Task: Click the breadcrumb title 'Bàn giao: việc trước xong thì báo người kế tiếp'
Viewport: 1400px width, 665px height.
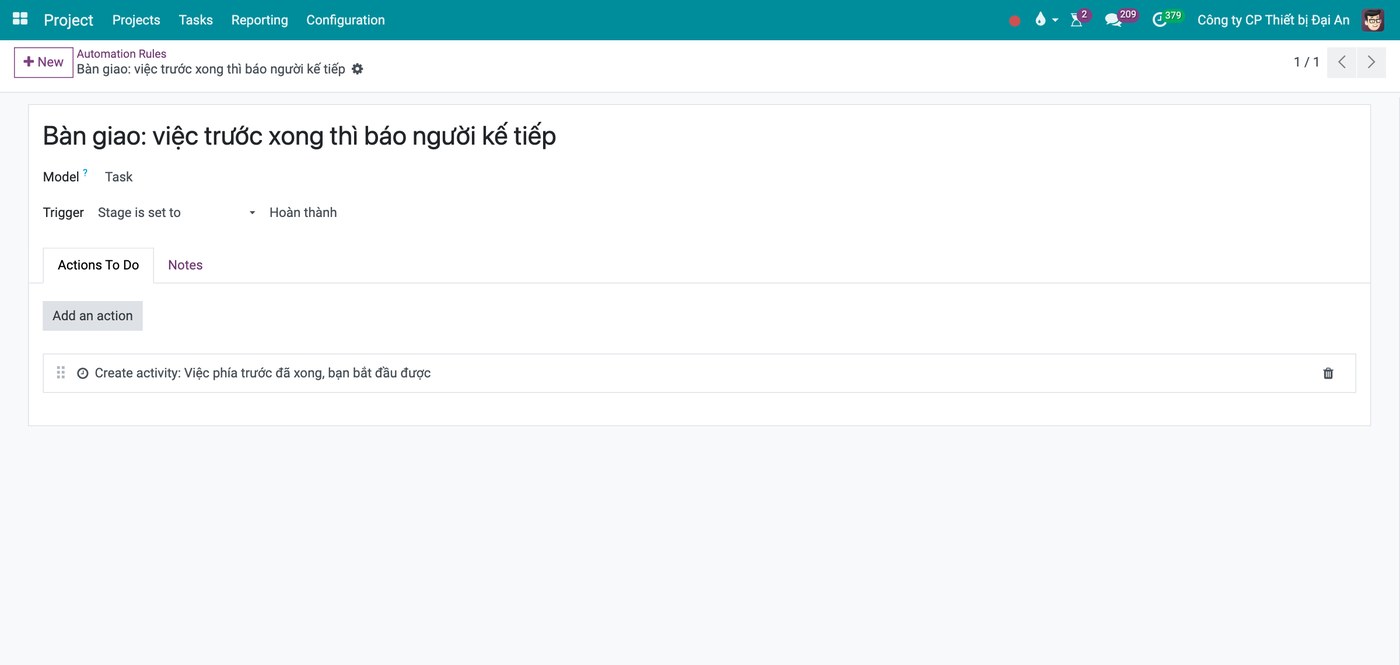Action: pyautogui.click(x=211, y=69)
